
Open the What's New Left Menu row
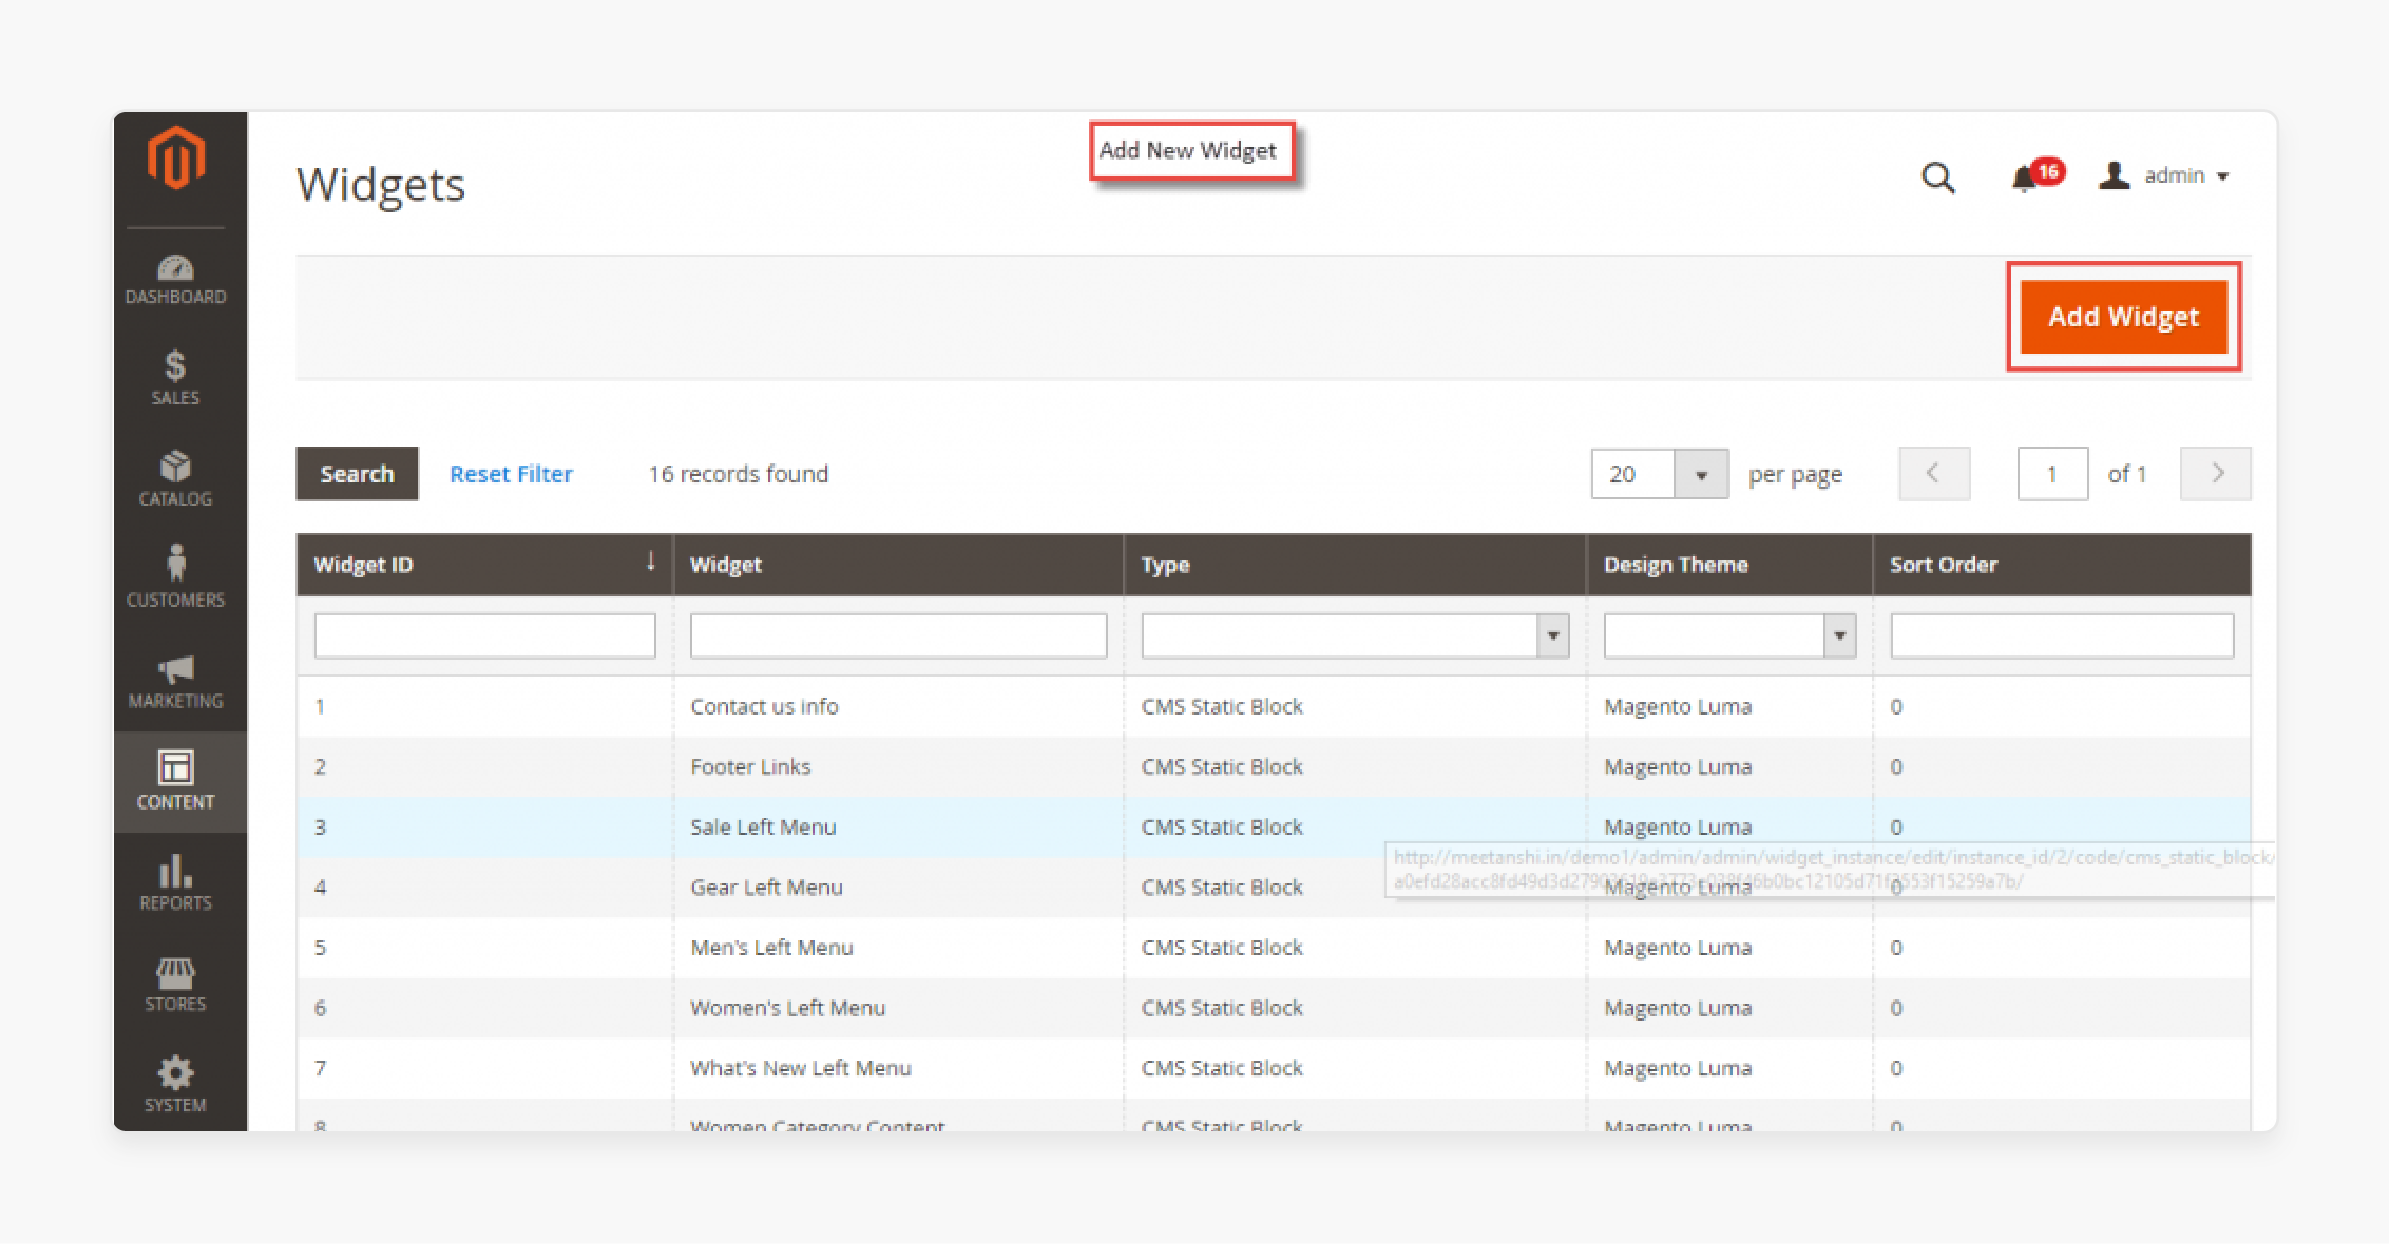point(1274,1068)
